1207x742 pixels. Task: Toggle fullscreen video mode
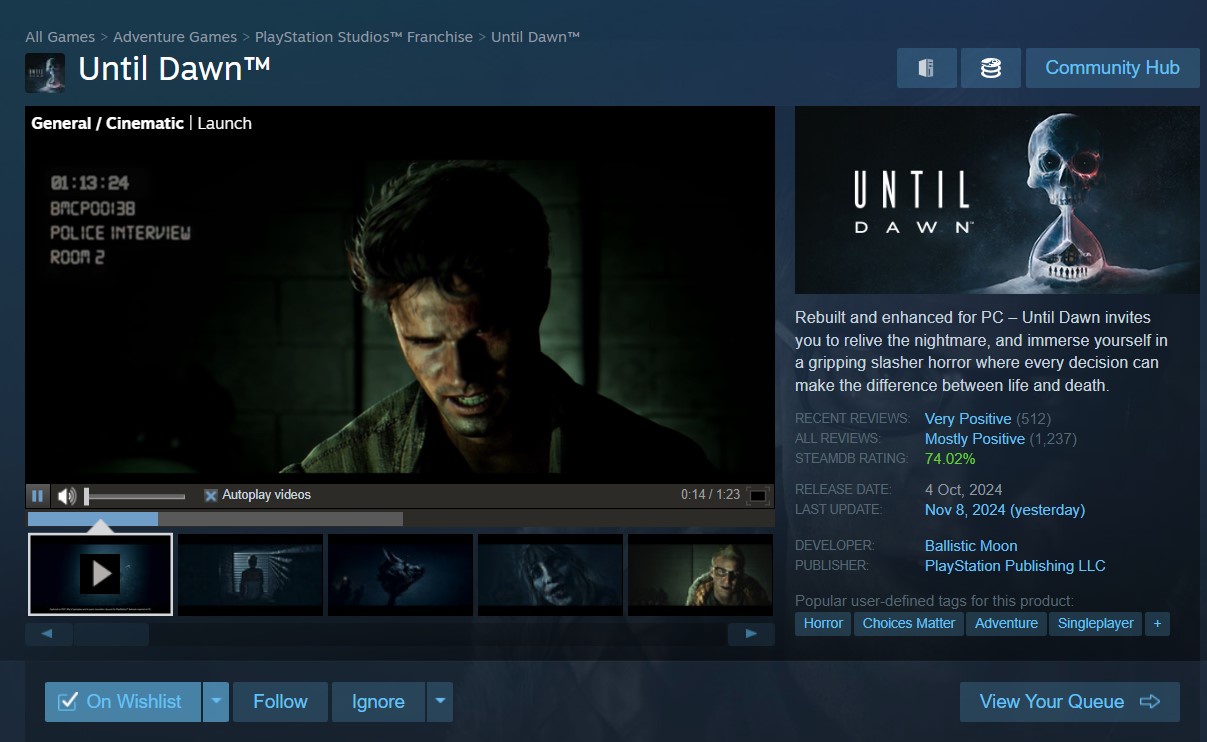(758, 496)
